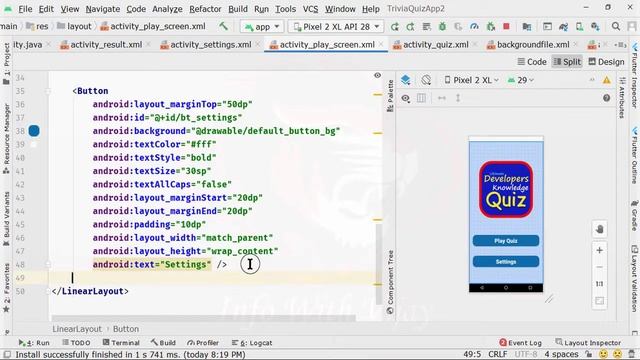Open the AVD Manager icon
The height and width of the screenshot is (360, 640).
click(x=579, y=27)
